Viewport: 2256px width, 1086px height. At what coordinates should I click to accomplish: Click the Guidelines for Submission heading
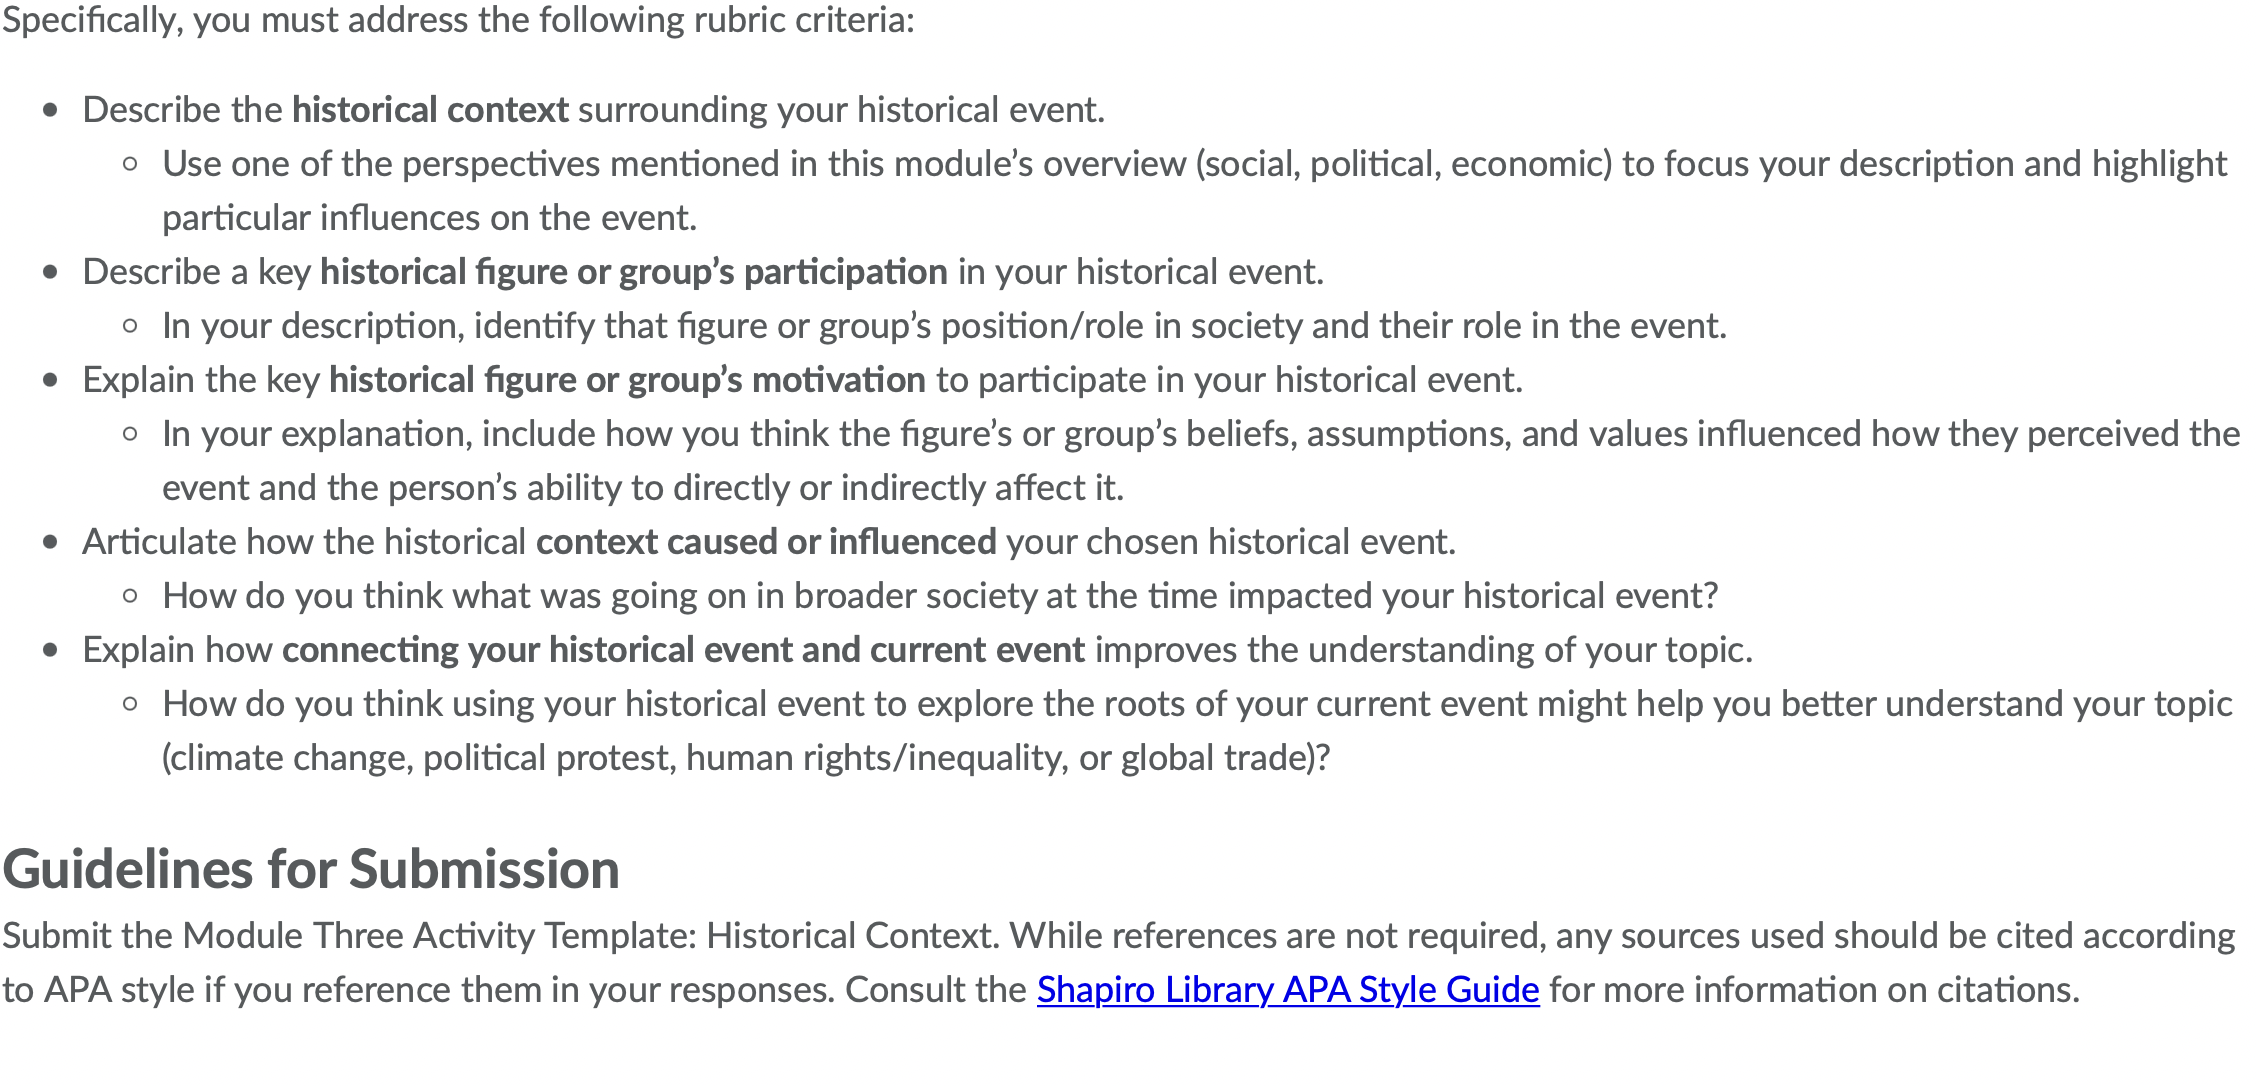(311, 868)
